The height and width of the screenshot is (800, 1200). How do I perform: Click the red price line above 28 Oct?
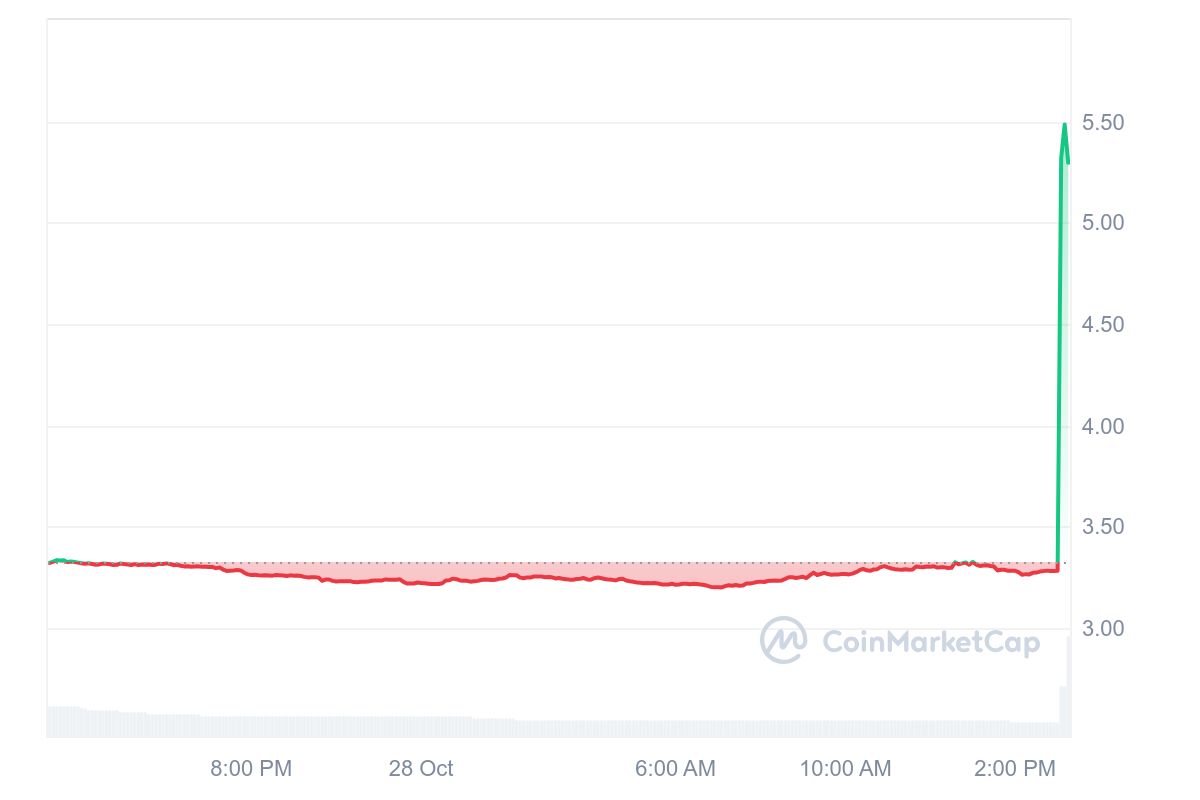421,582
